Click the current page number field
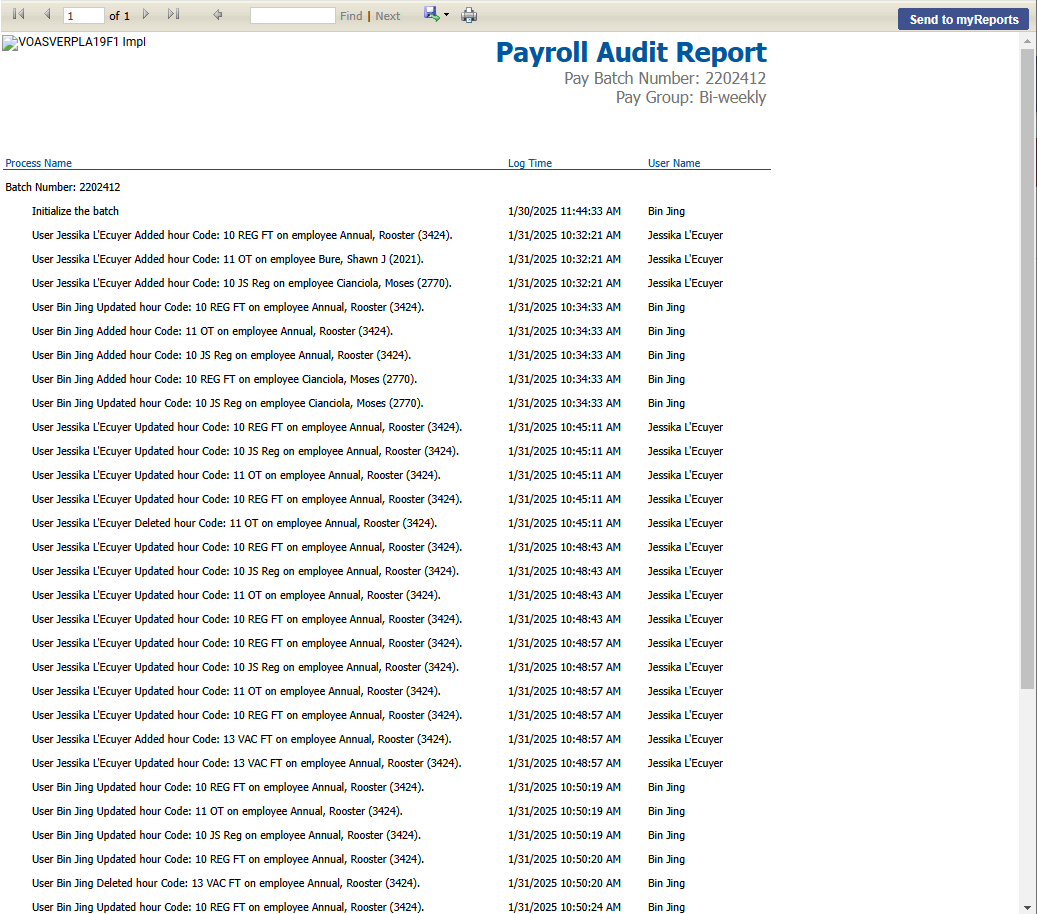 (x=83, y=15)
